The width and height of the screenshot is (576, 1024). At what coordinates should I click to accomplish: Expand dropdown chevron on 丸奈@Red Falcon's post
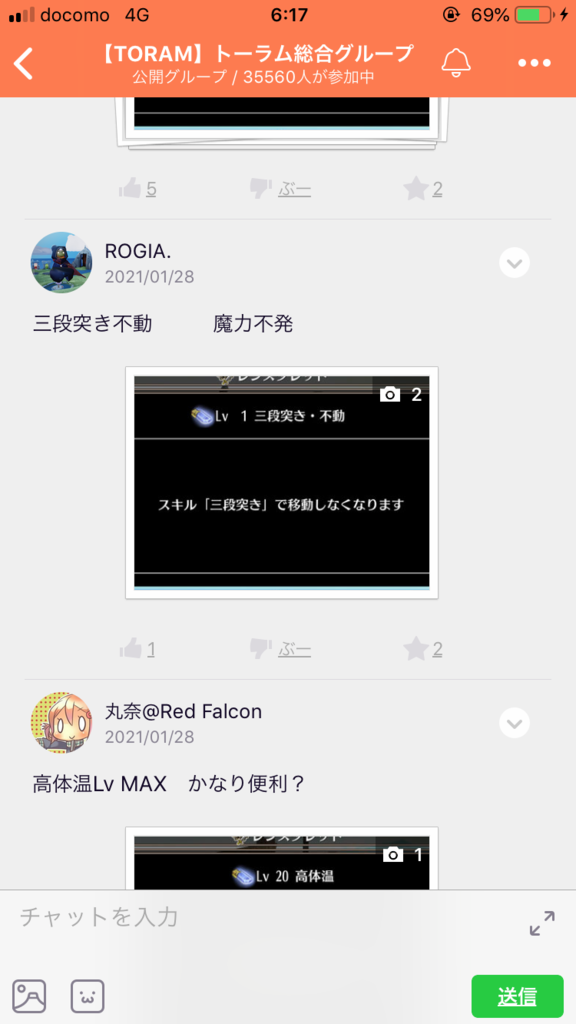[514, 723]
